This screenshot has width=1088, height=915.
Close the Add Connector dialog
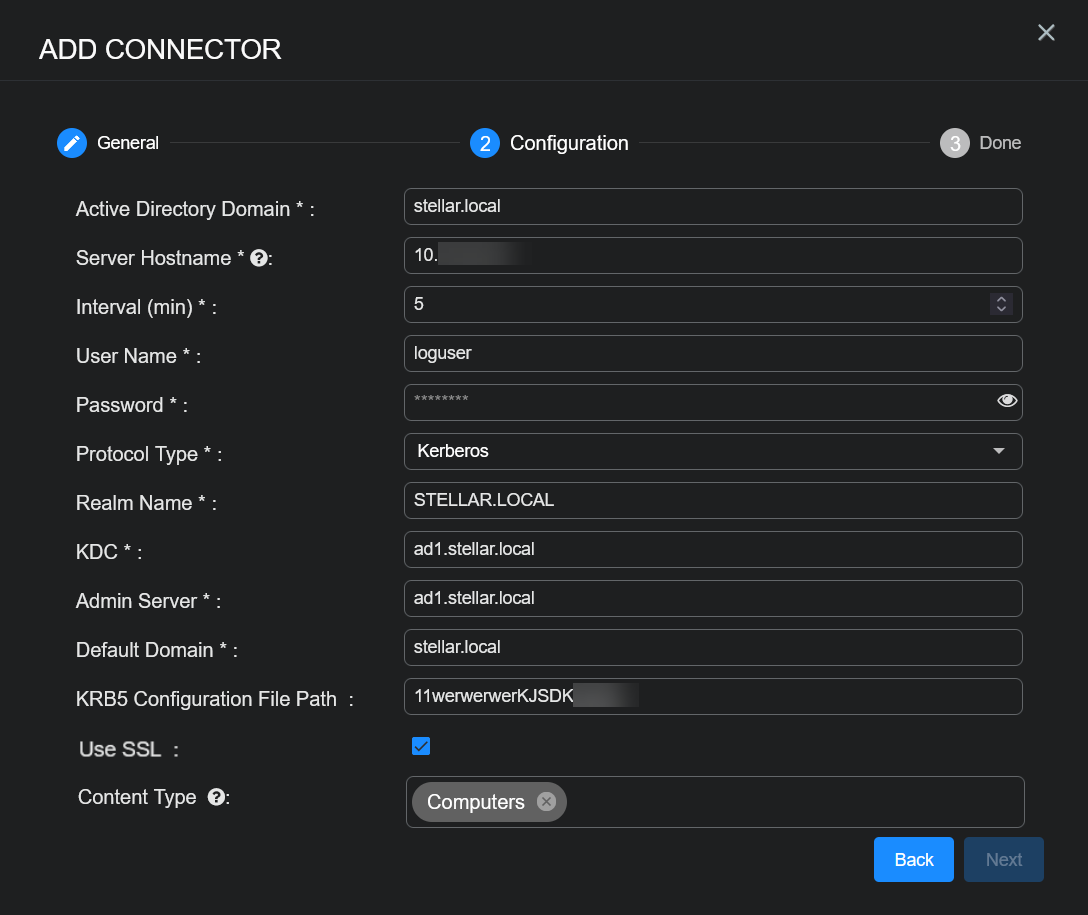[1046, 33]
